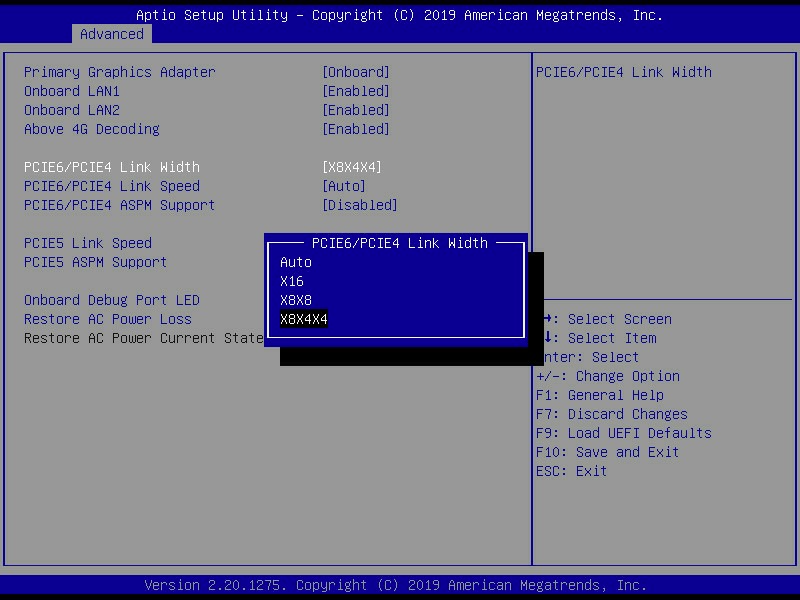Viewport: 800px width, 600px height.
Task: Click the F7: Discard Changes hint
Action: coord(612,414)
